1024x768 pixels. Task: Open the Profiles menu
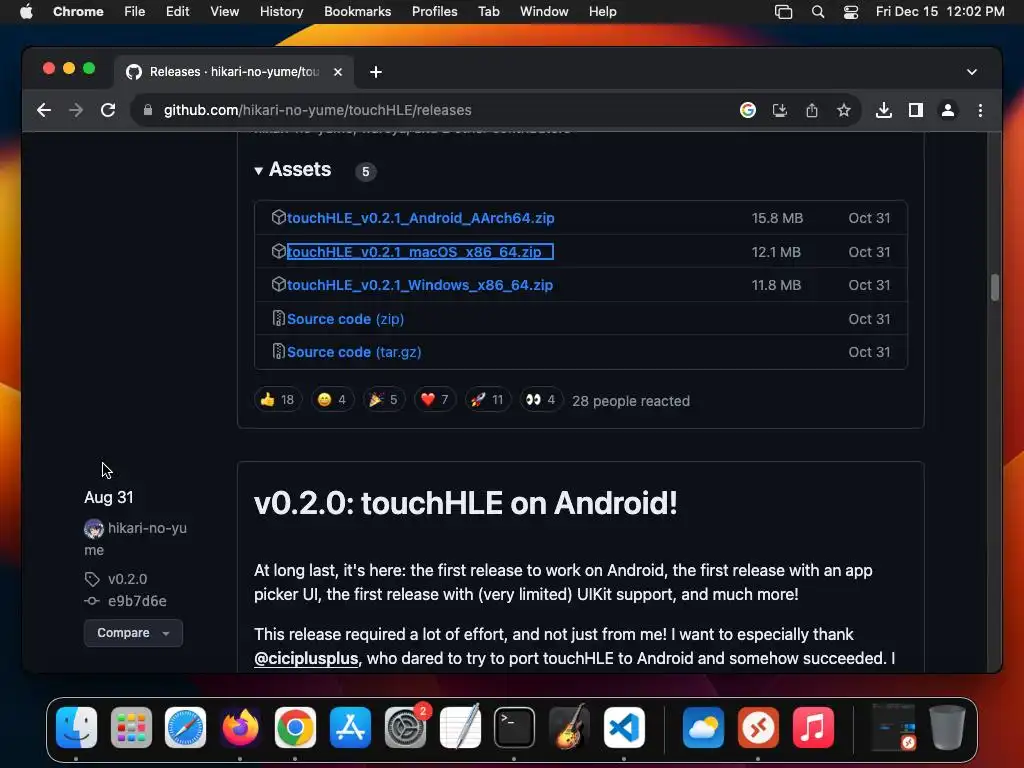pyautogui.click(x=434, y=12)
